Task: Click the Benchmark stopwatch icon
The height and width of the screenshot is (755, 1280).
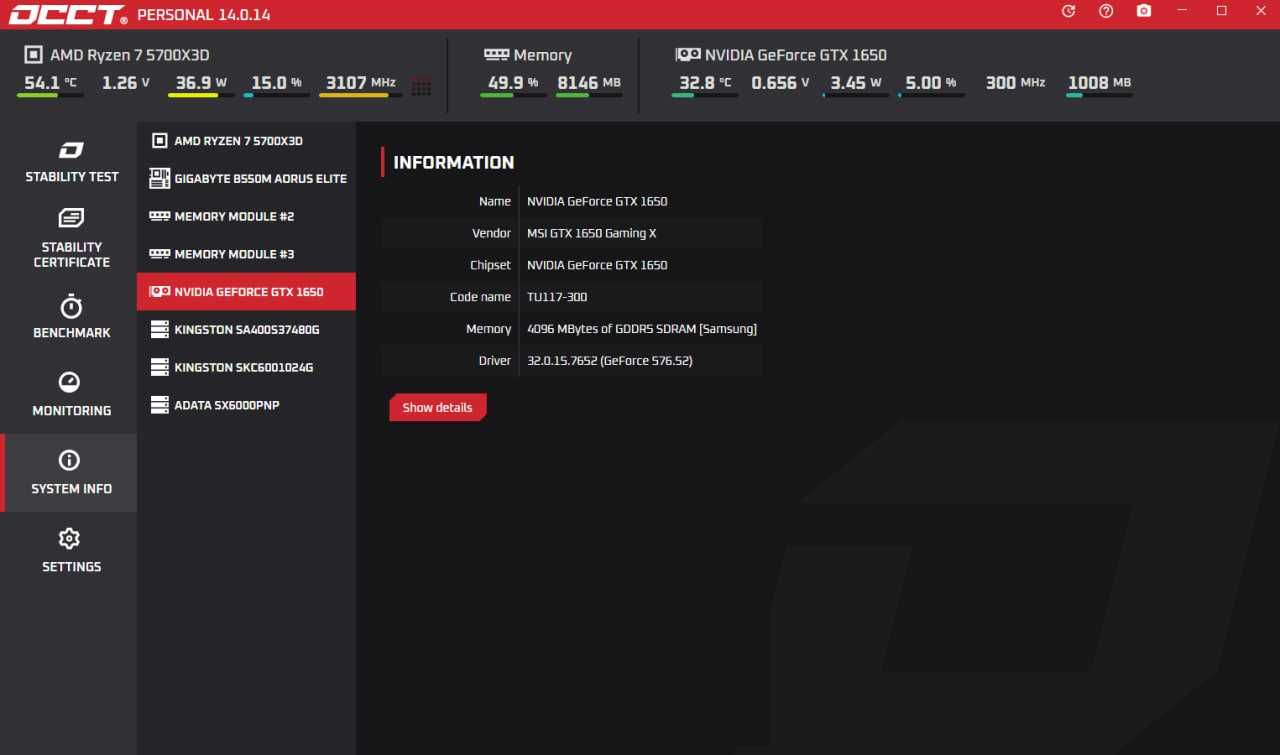Action: (x=71, y=305)
